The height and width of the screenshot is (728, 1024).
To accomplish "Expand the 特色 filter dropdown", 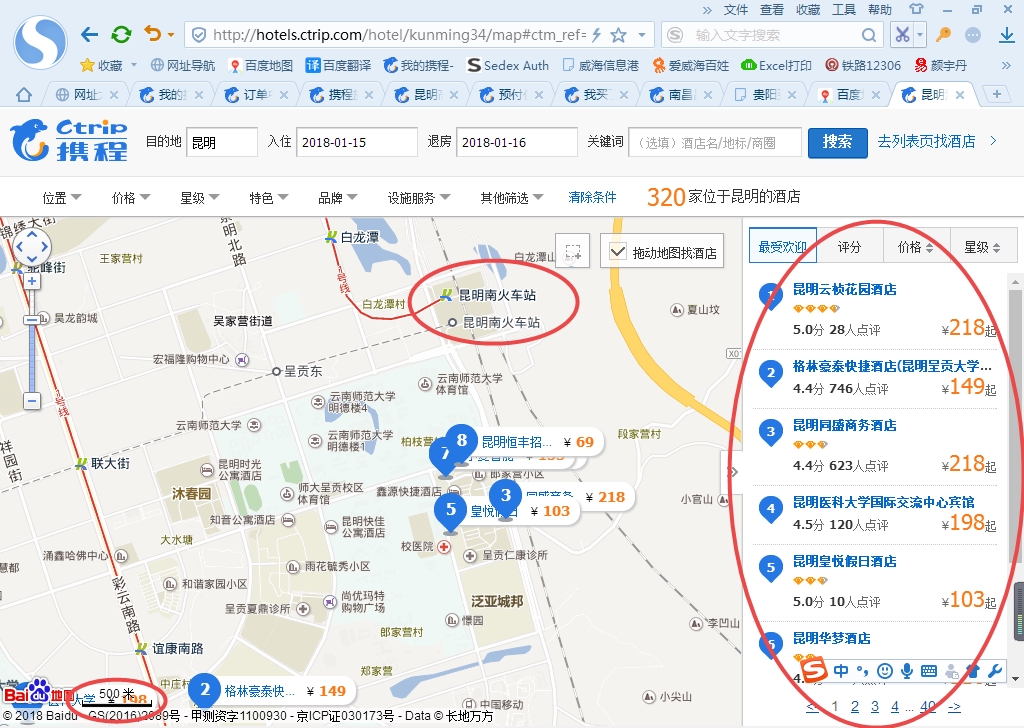I will (268, 197).
